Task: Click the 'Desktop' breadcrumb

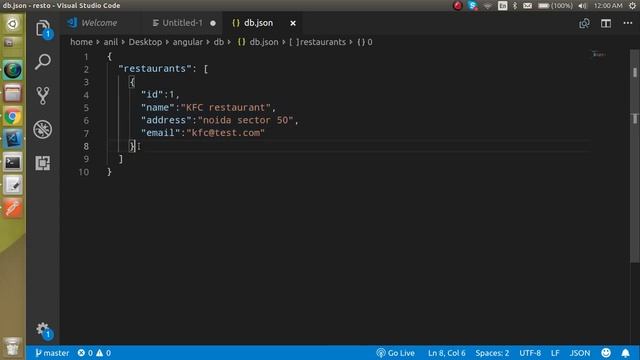Action: coord(145,42)
